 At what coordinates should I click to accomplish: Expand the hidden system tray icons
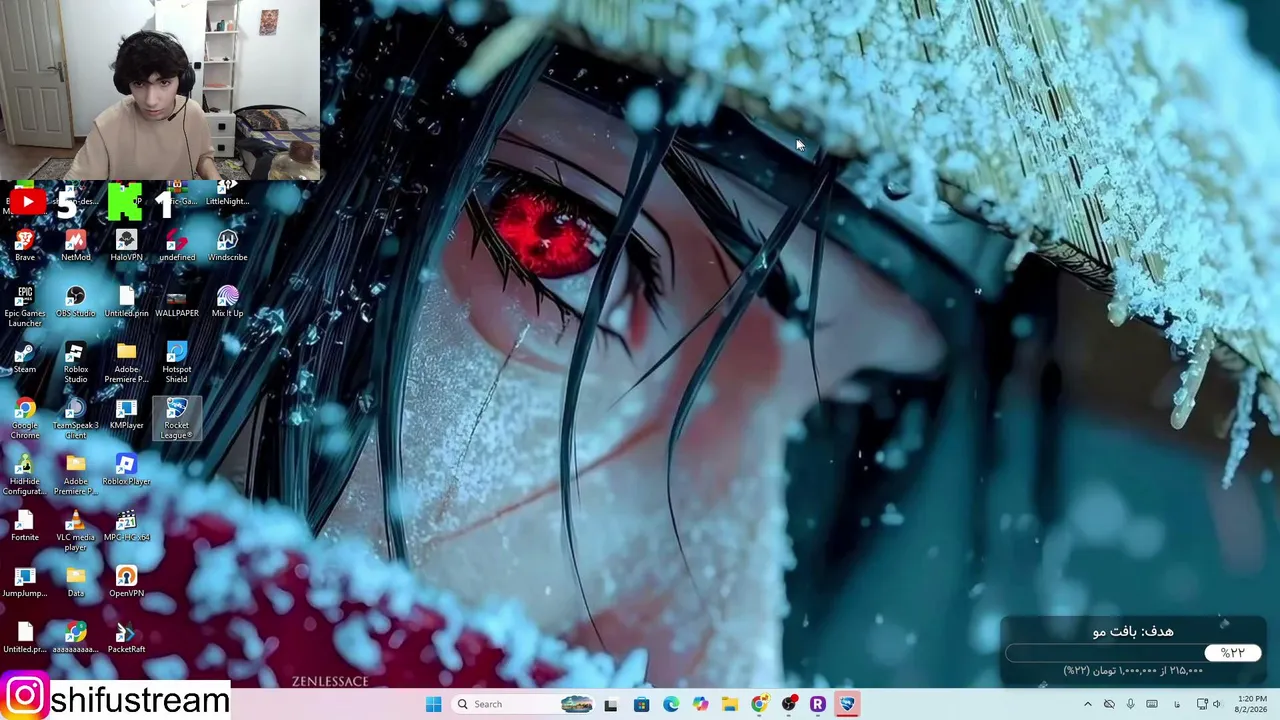point(1088,704)
